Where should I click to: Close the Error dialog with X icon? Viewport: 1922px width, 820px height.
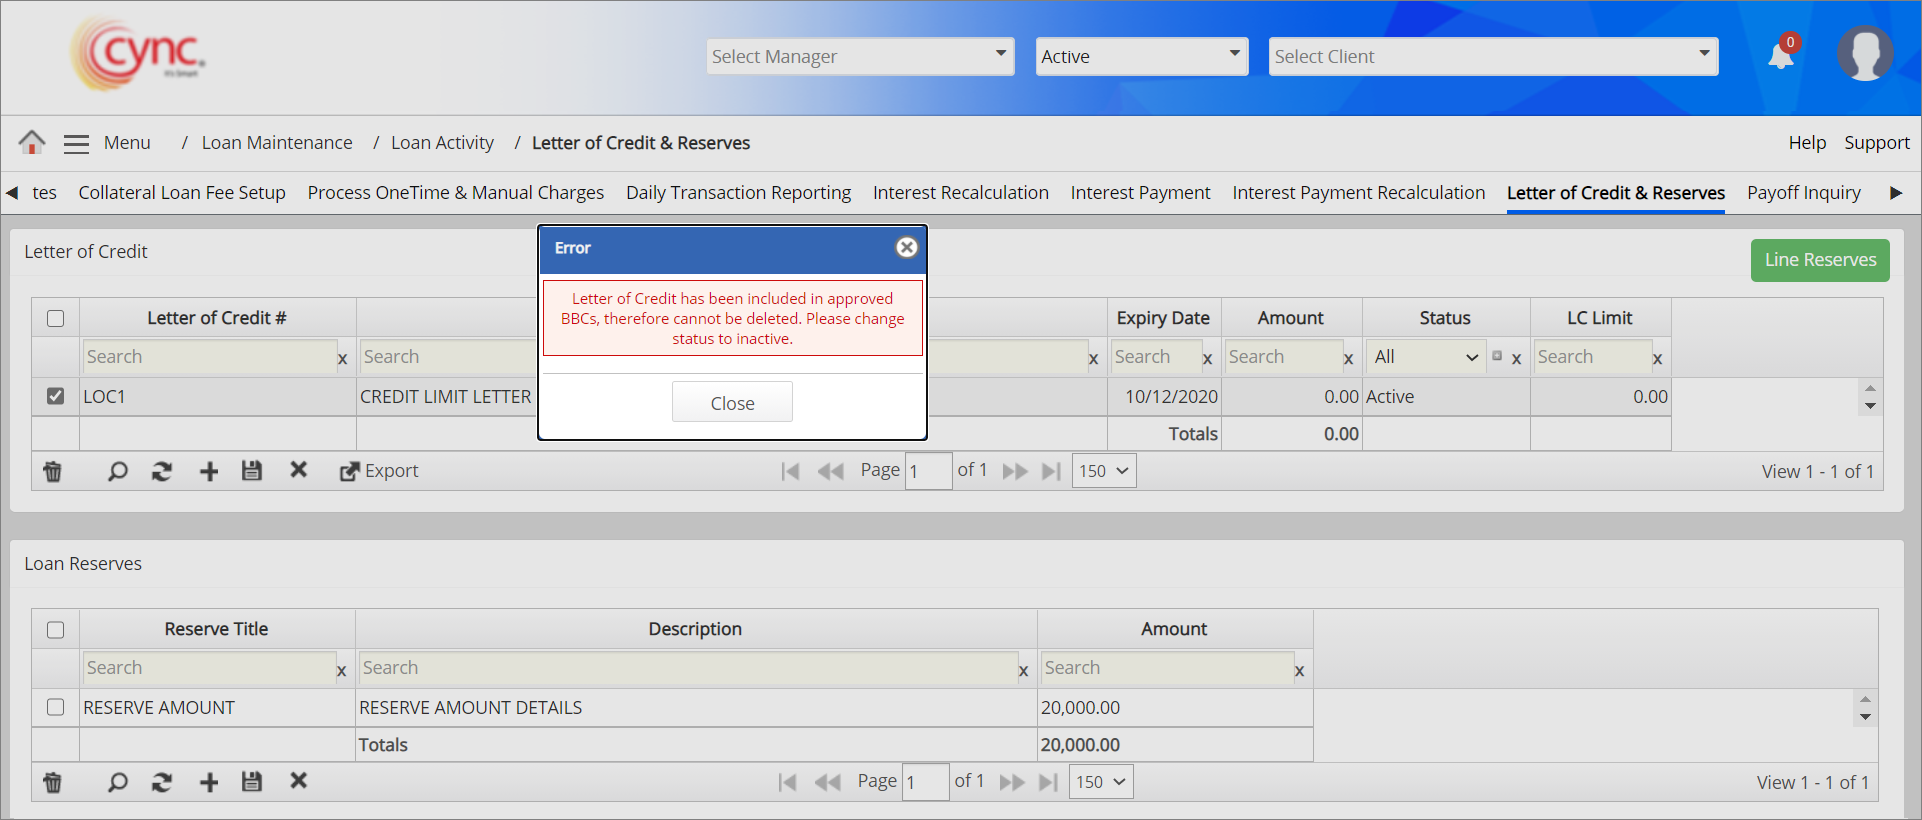coord(906,247)
